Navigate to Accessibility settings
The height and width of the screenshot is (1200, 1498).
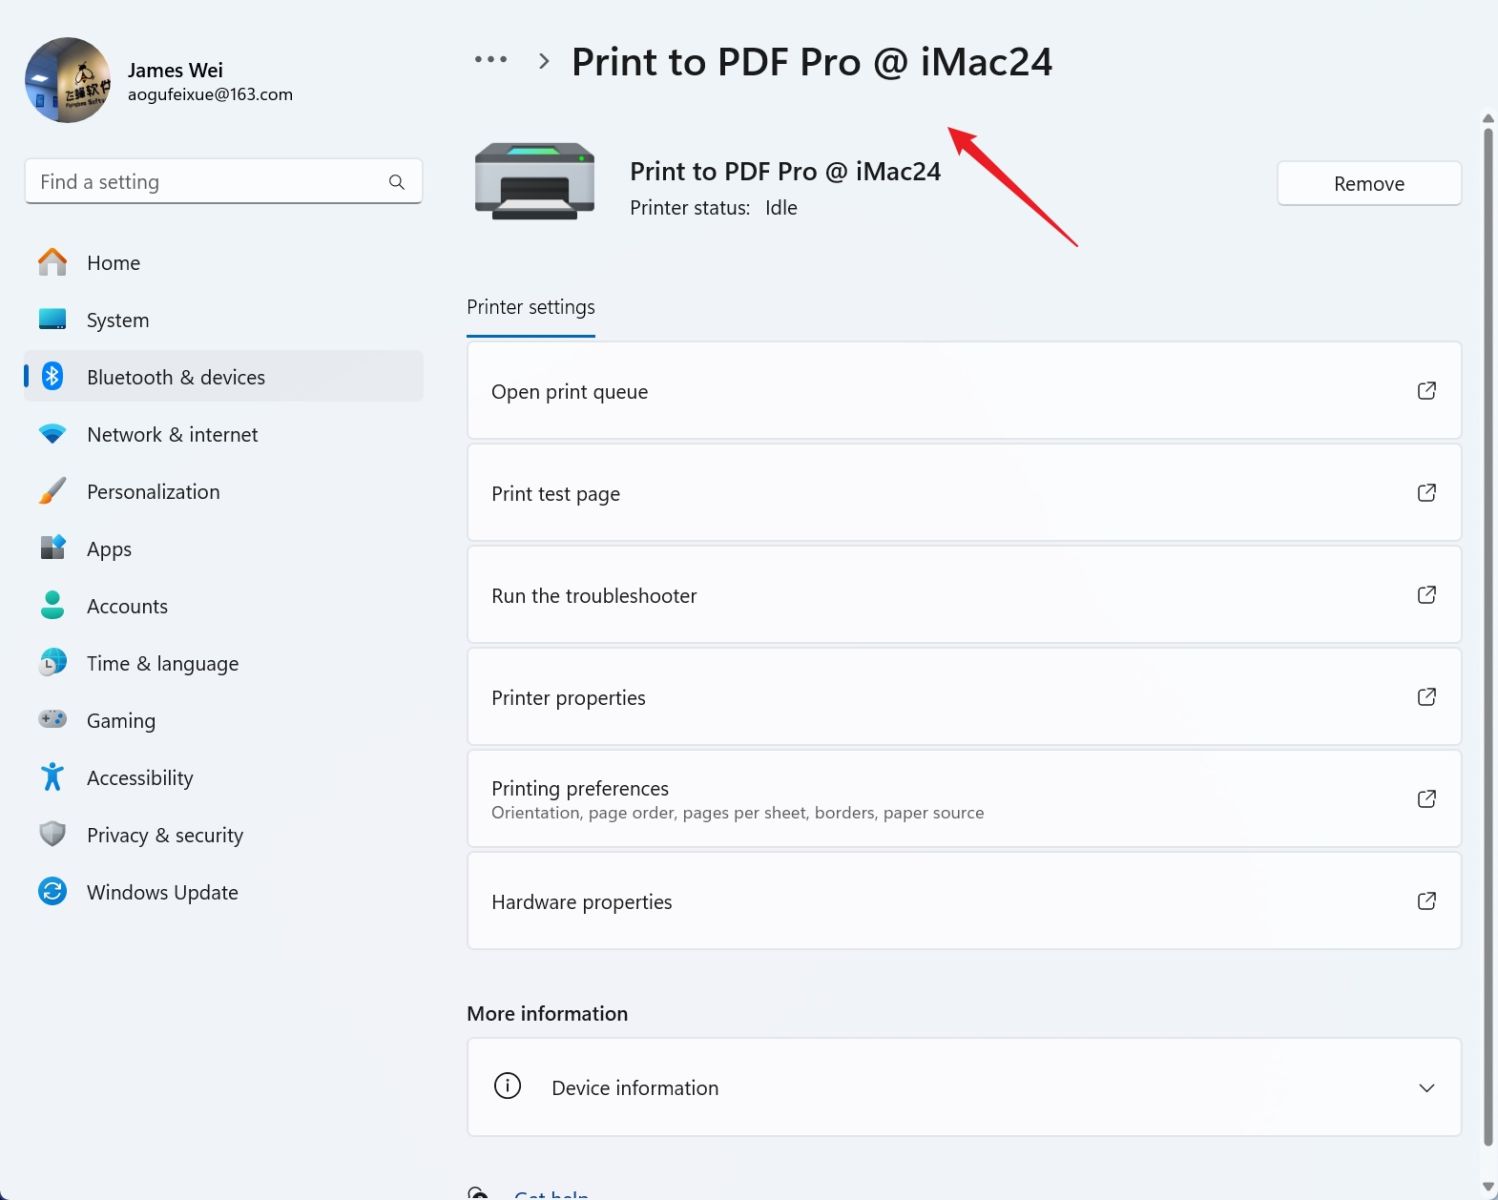[x=223, y=777]
